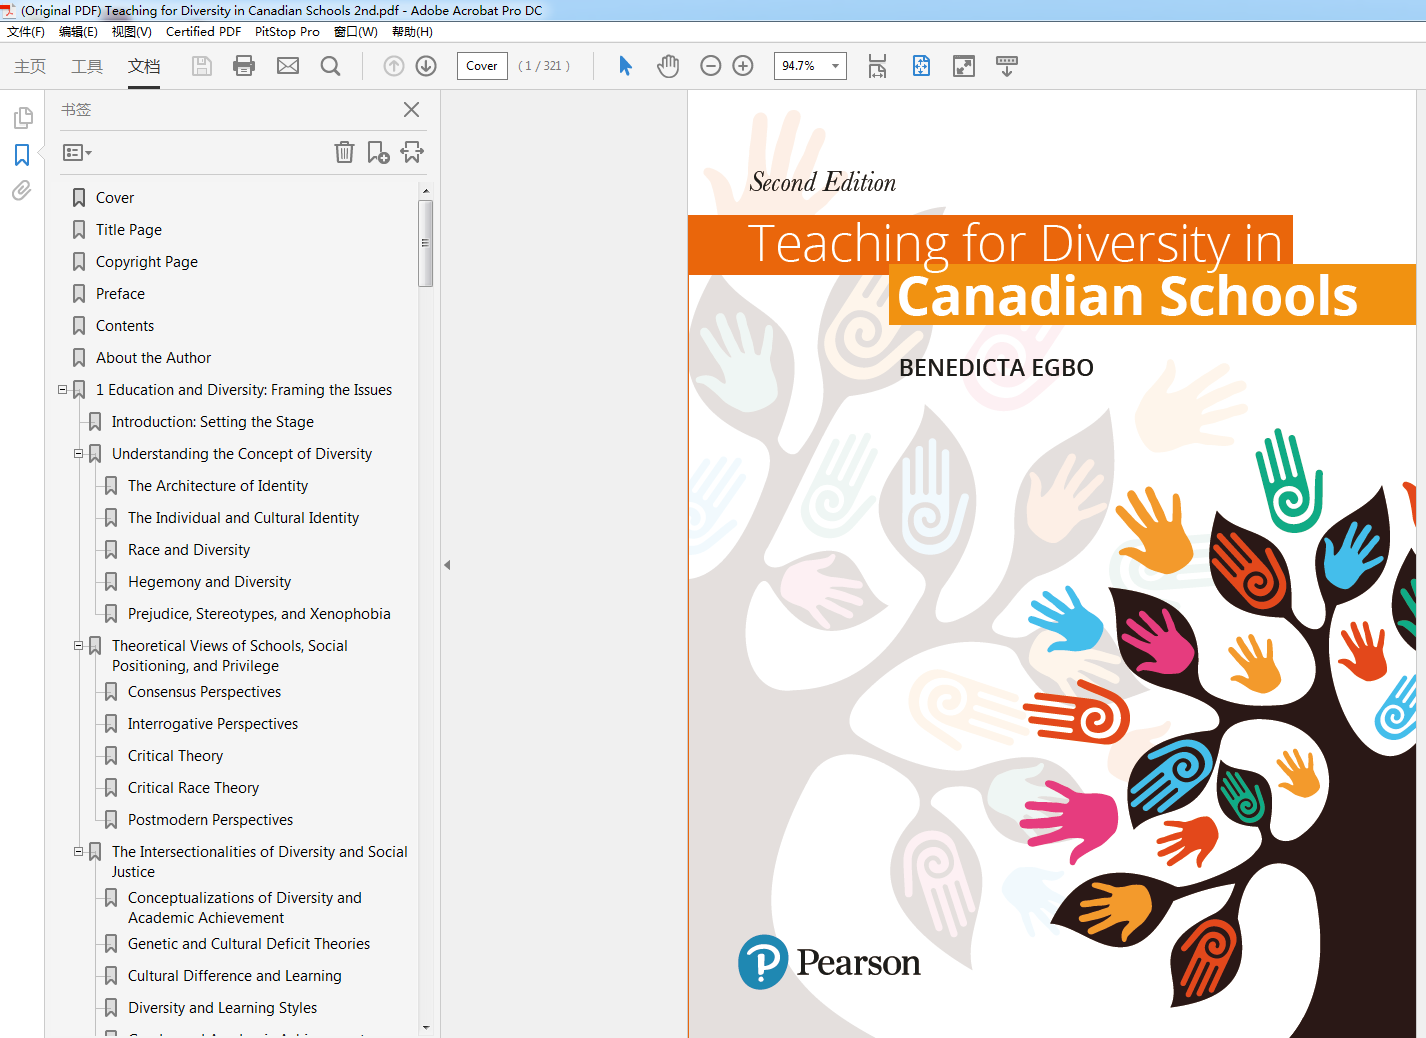
Task: Switch to the 文档 tab
Action: [x=144, y=66]
